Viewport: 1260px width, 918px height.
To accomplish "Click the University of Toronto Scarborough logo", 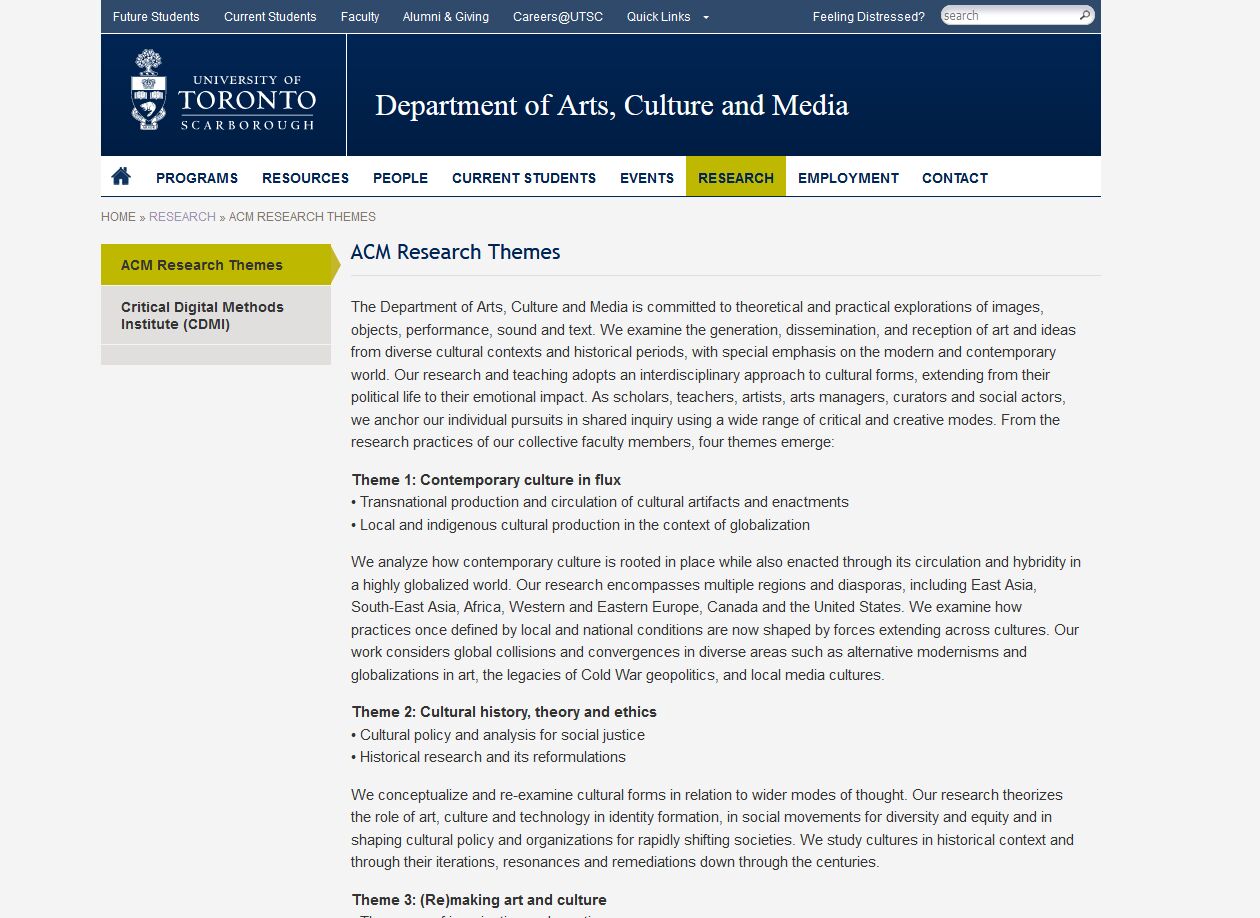I will 223,91.
